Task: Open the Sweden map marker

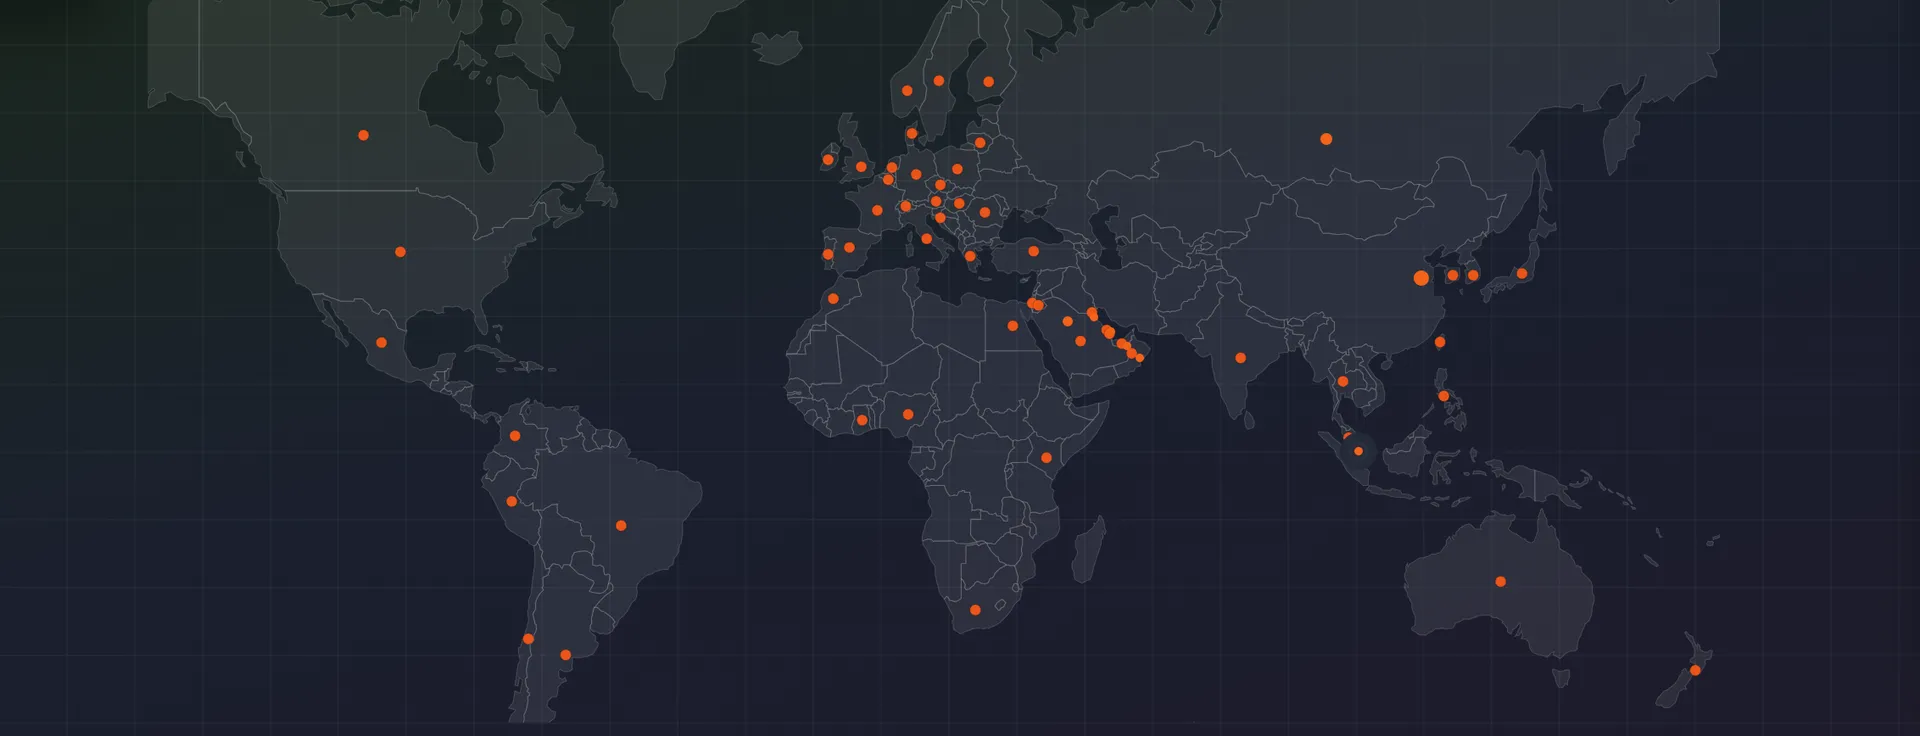Action: (x=939, y=81)
